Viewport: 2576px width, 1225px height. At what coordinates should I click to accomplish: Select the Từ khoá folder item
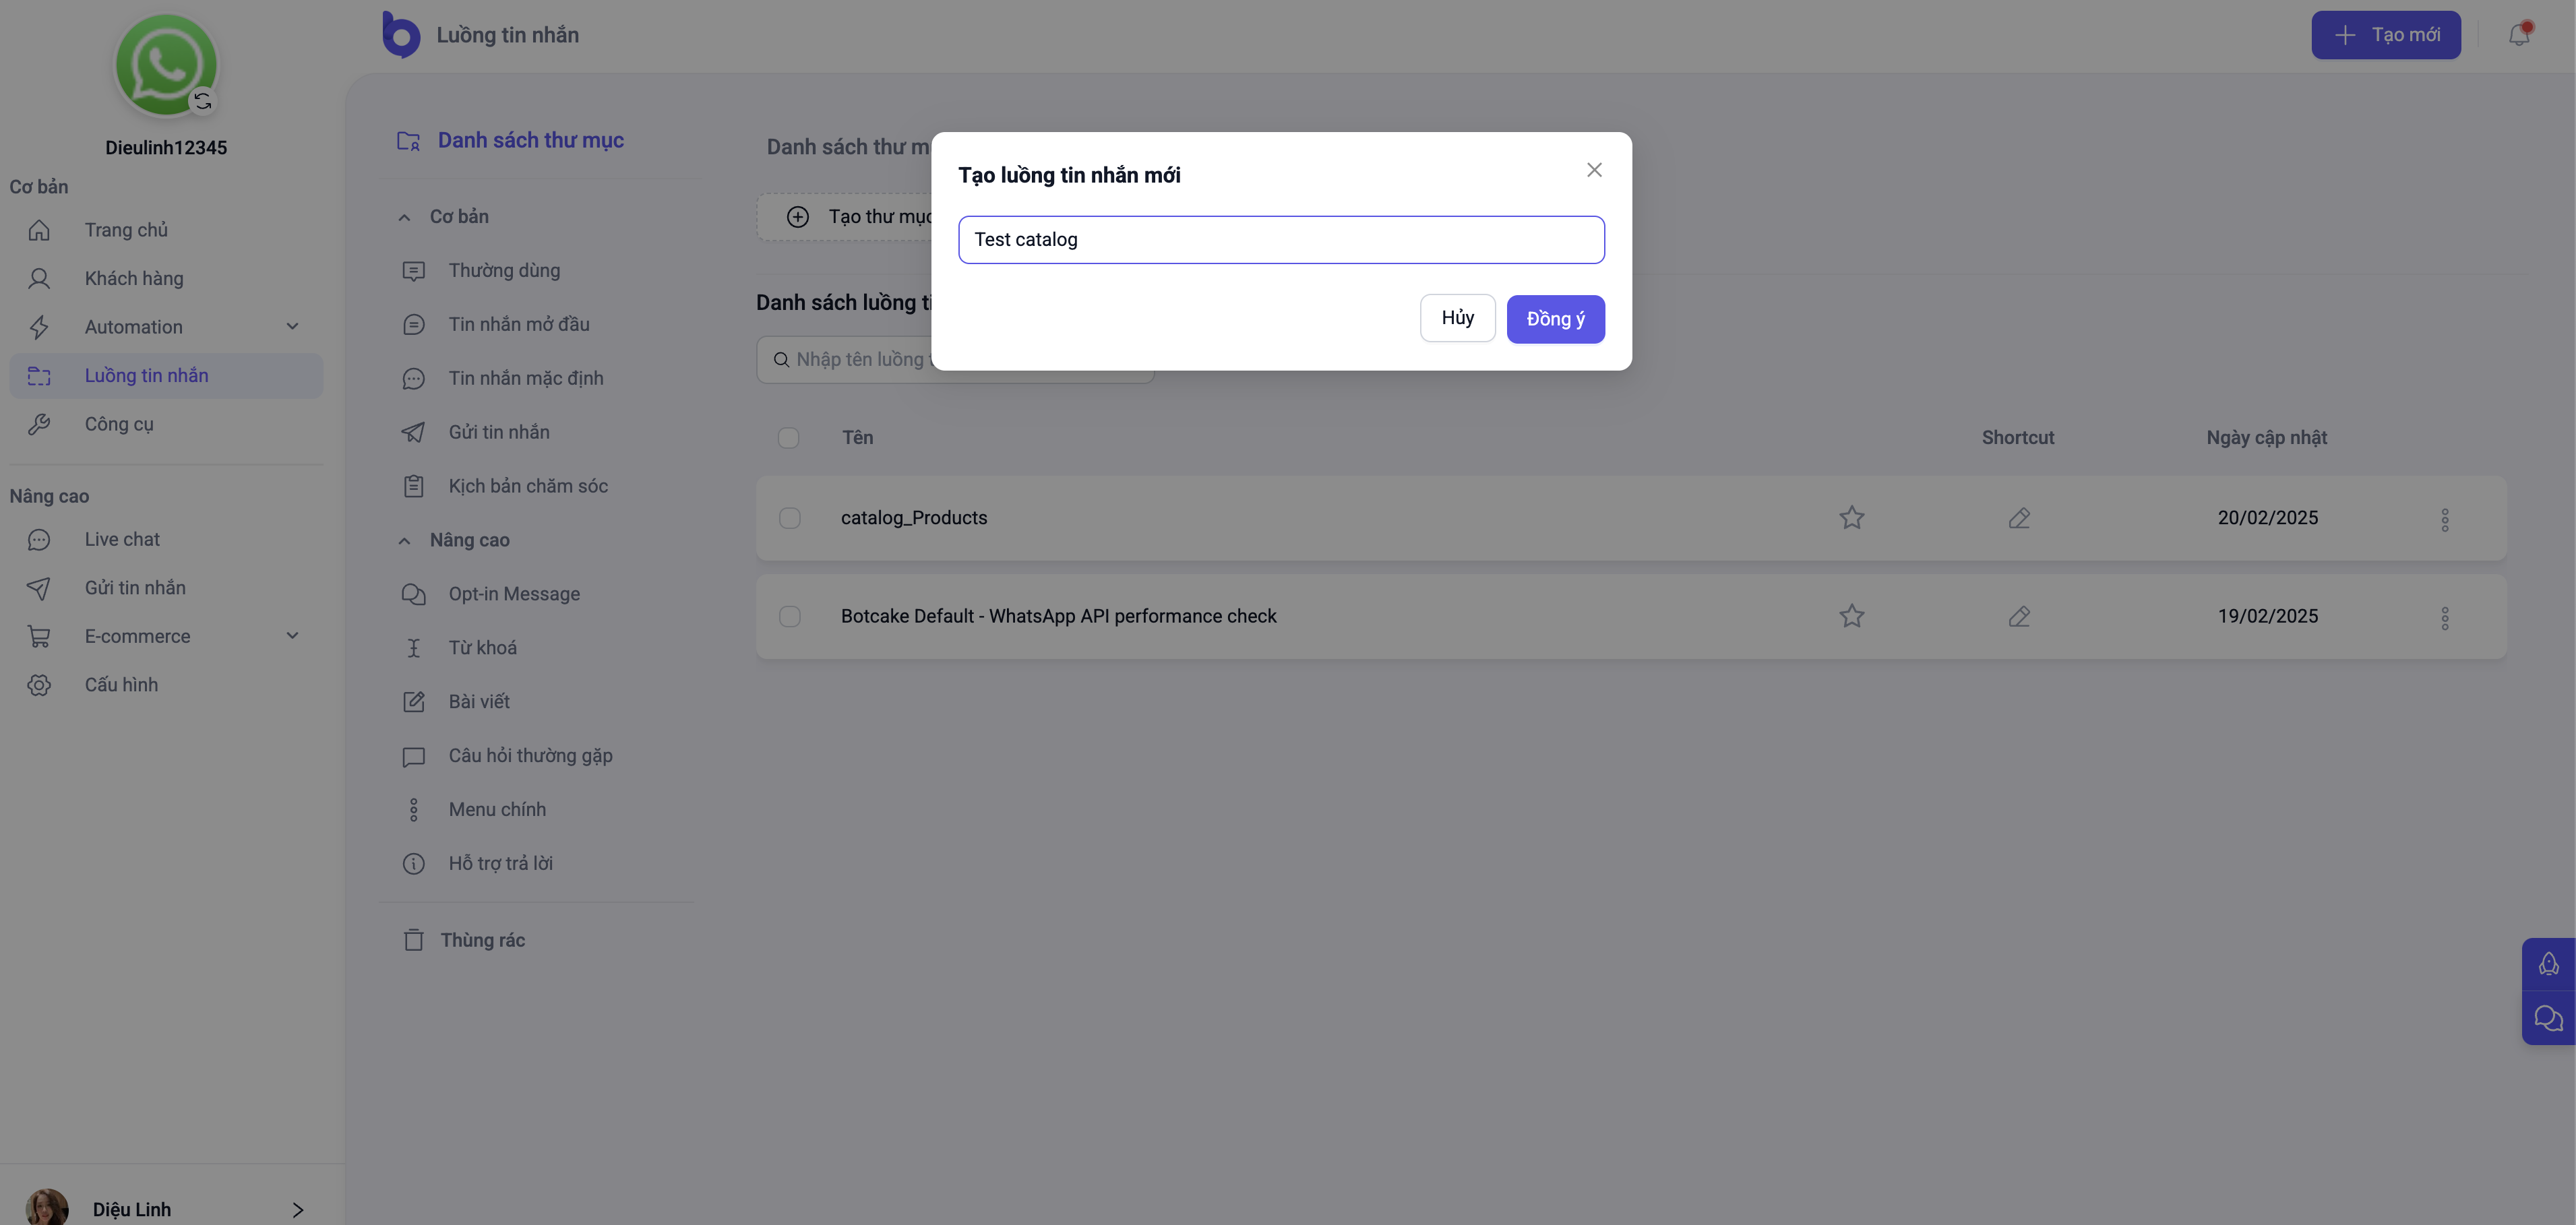482,648
